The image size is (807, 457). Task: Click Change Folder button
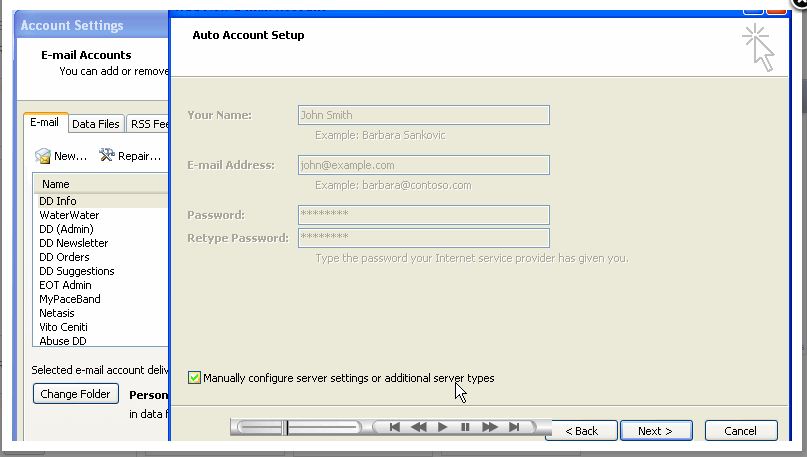pyautogui.click(x=76, y=394)
